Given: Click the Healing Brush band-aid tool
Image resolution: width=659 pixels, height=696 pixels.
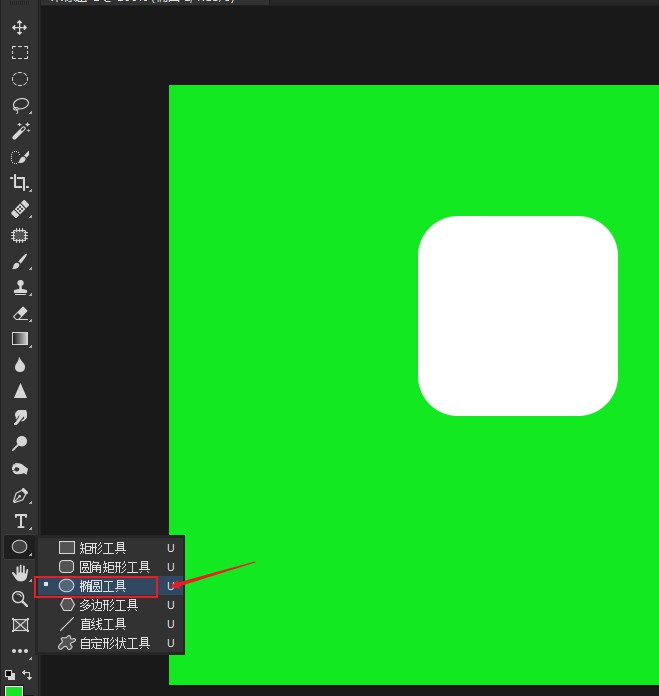Looking at the screenshot, I should pos(19,209).
